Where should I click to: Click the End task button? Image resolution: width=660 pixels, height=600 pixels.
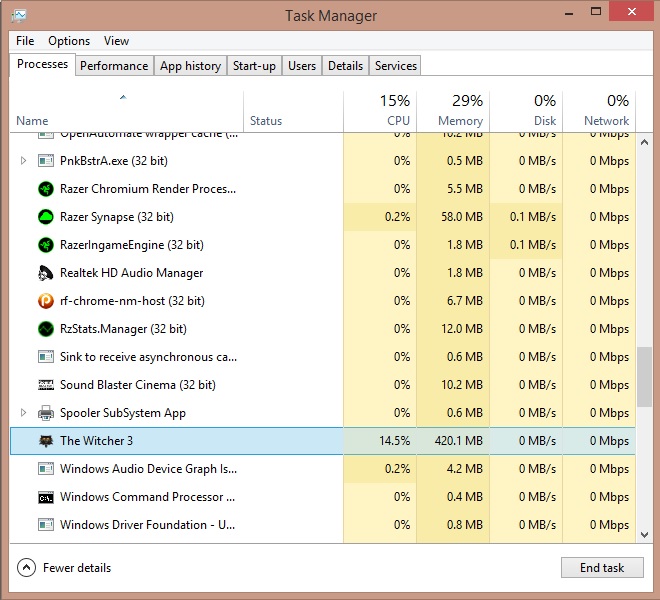[602, 568]
